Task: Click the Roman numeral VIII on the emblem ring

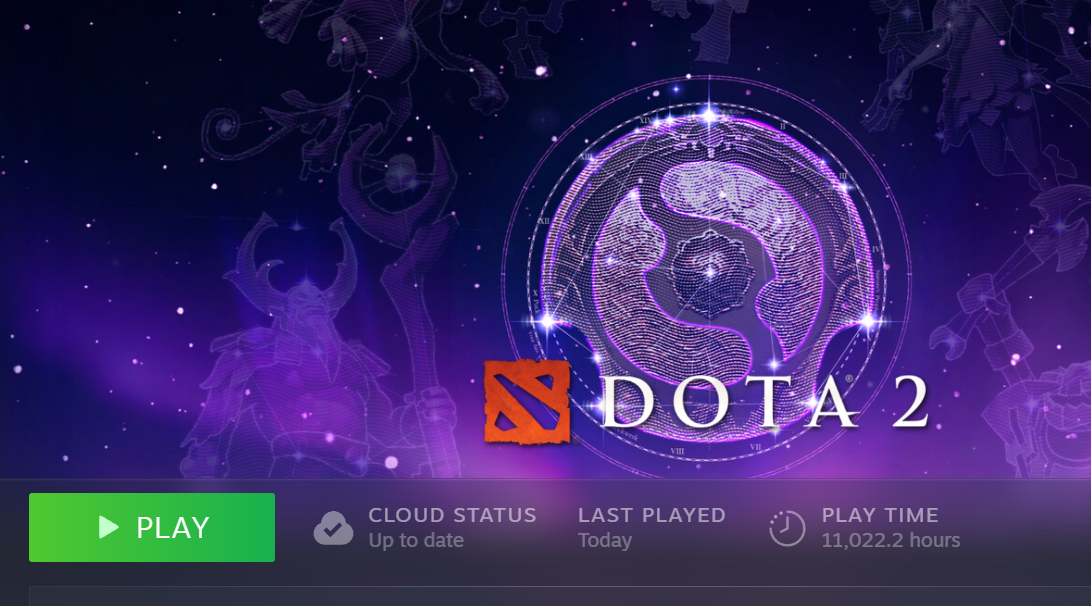Action: click(x=677, y=452)
